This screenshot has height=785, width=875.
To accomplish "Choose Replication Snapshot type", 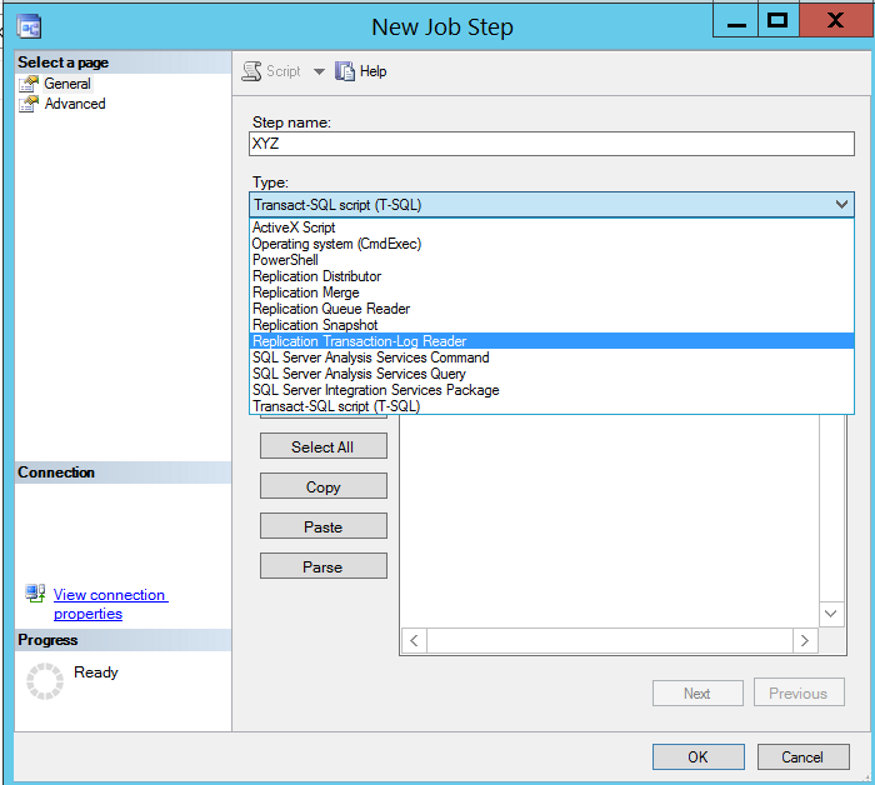I will [551, 325].
